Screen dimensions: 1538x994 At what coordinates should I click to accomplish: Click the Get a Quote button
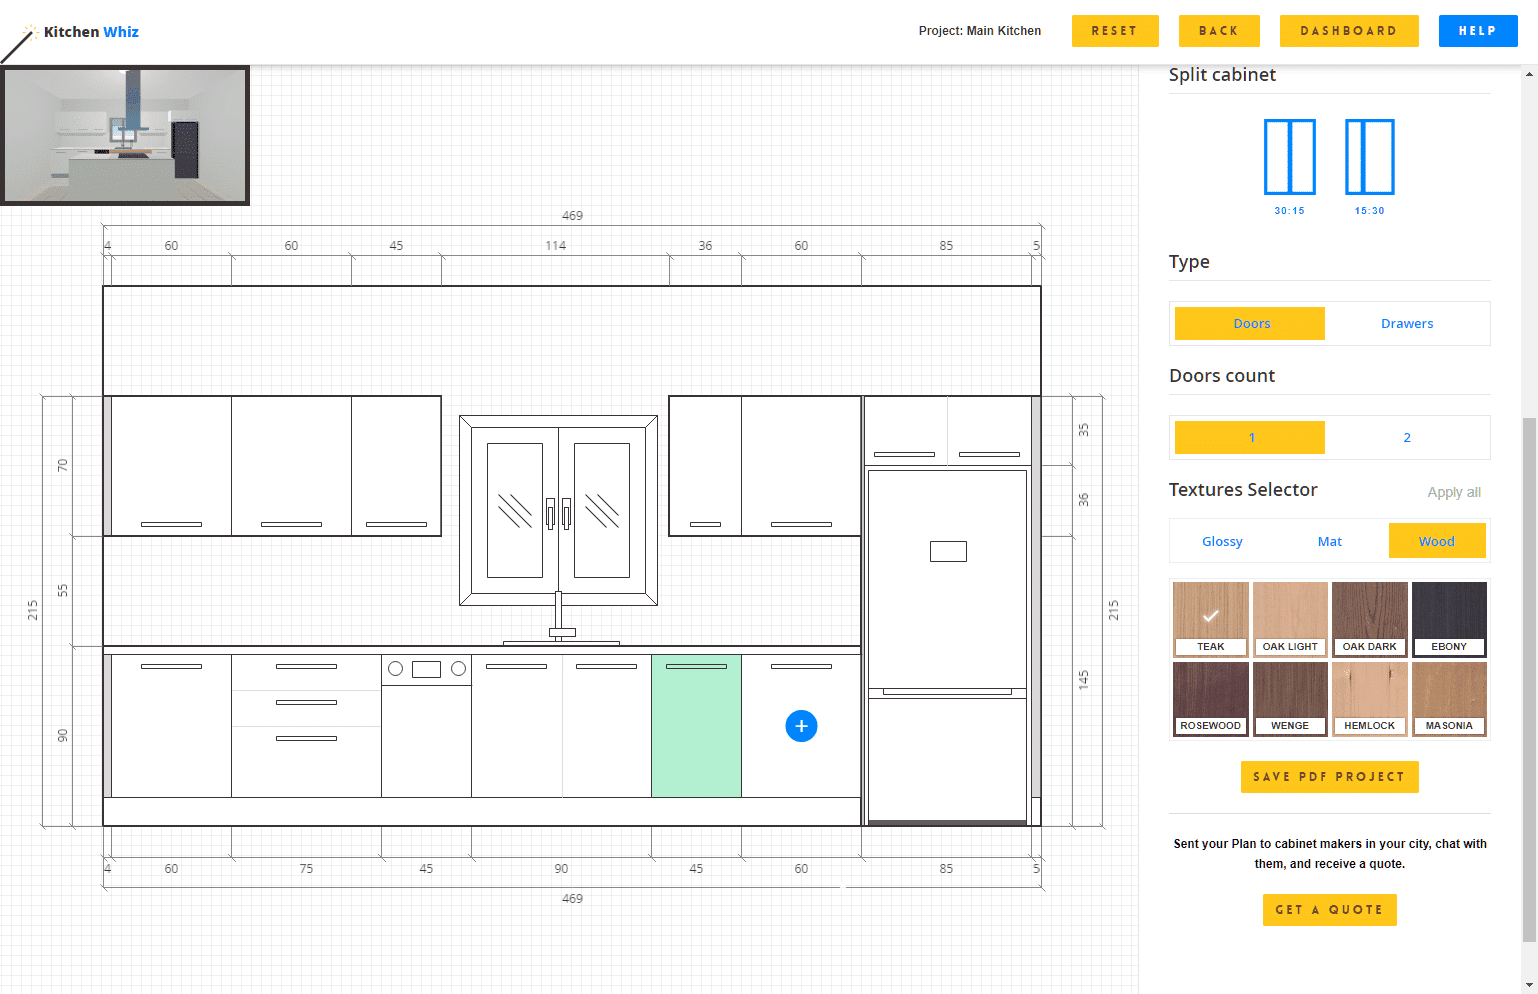1329,909
